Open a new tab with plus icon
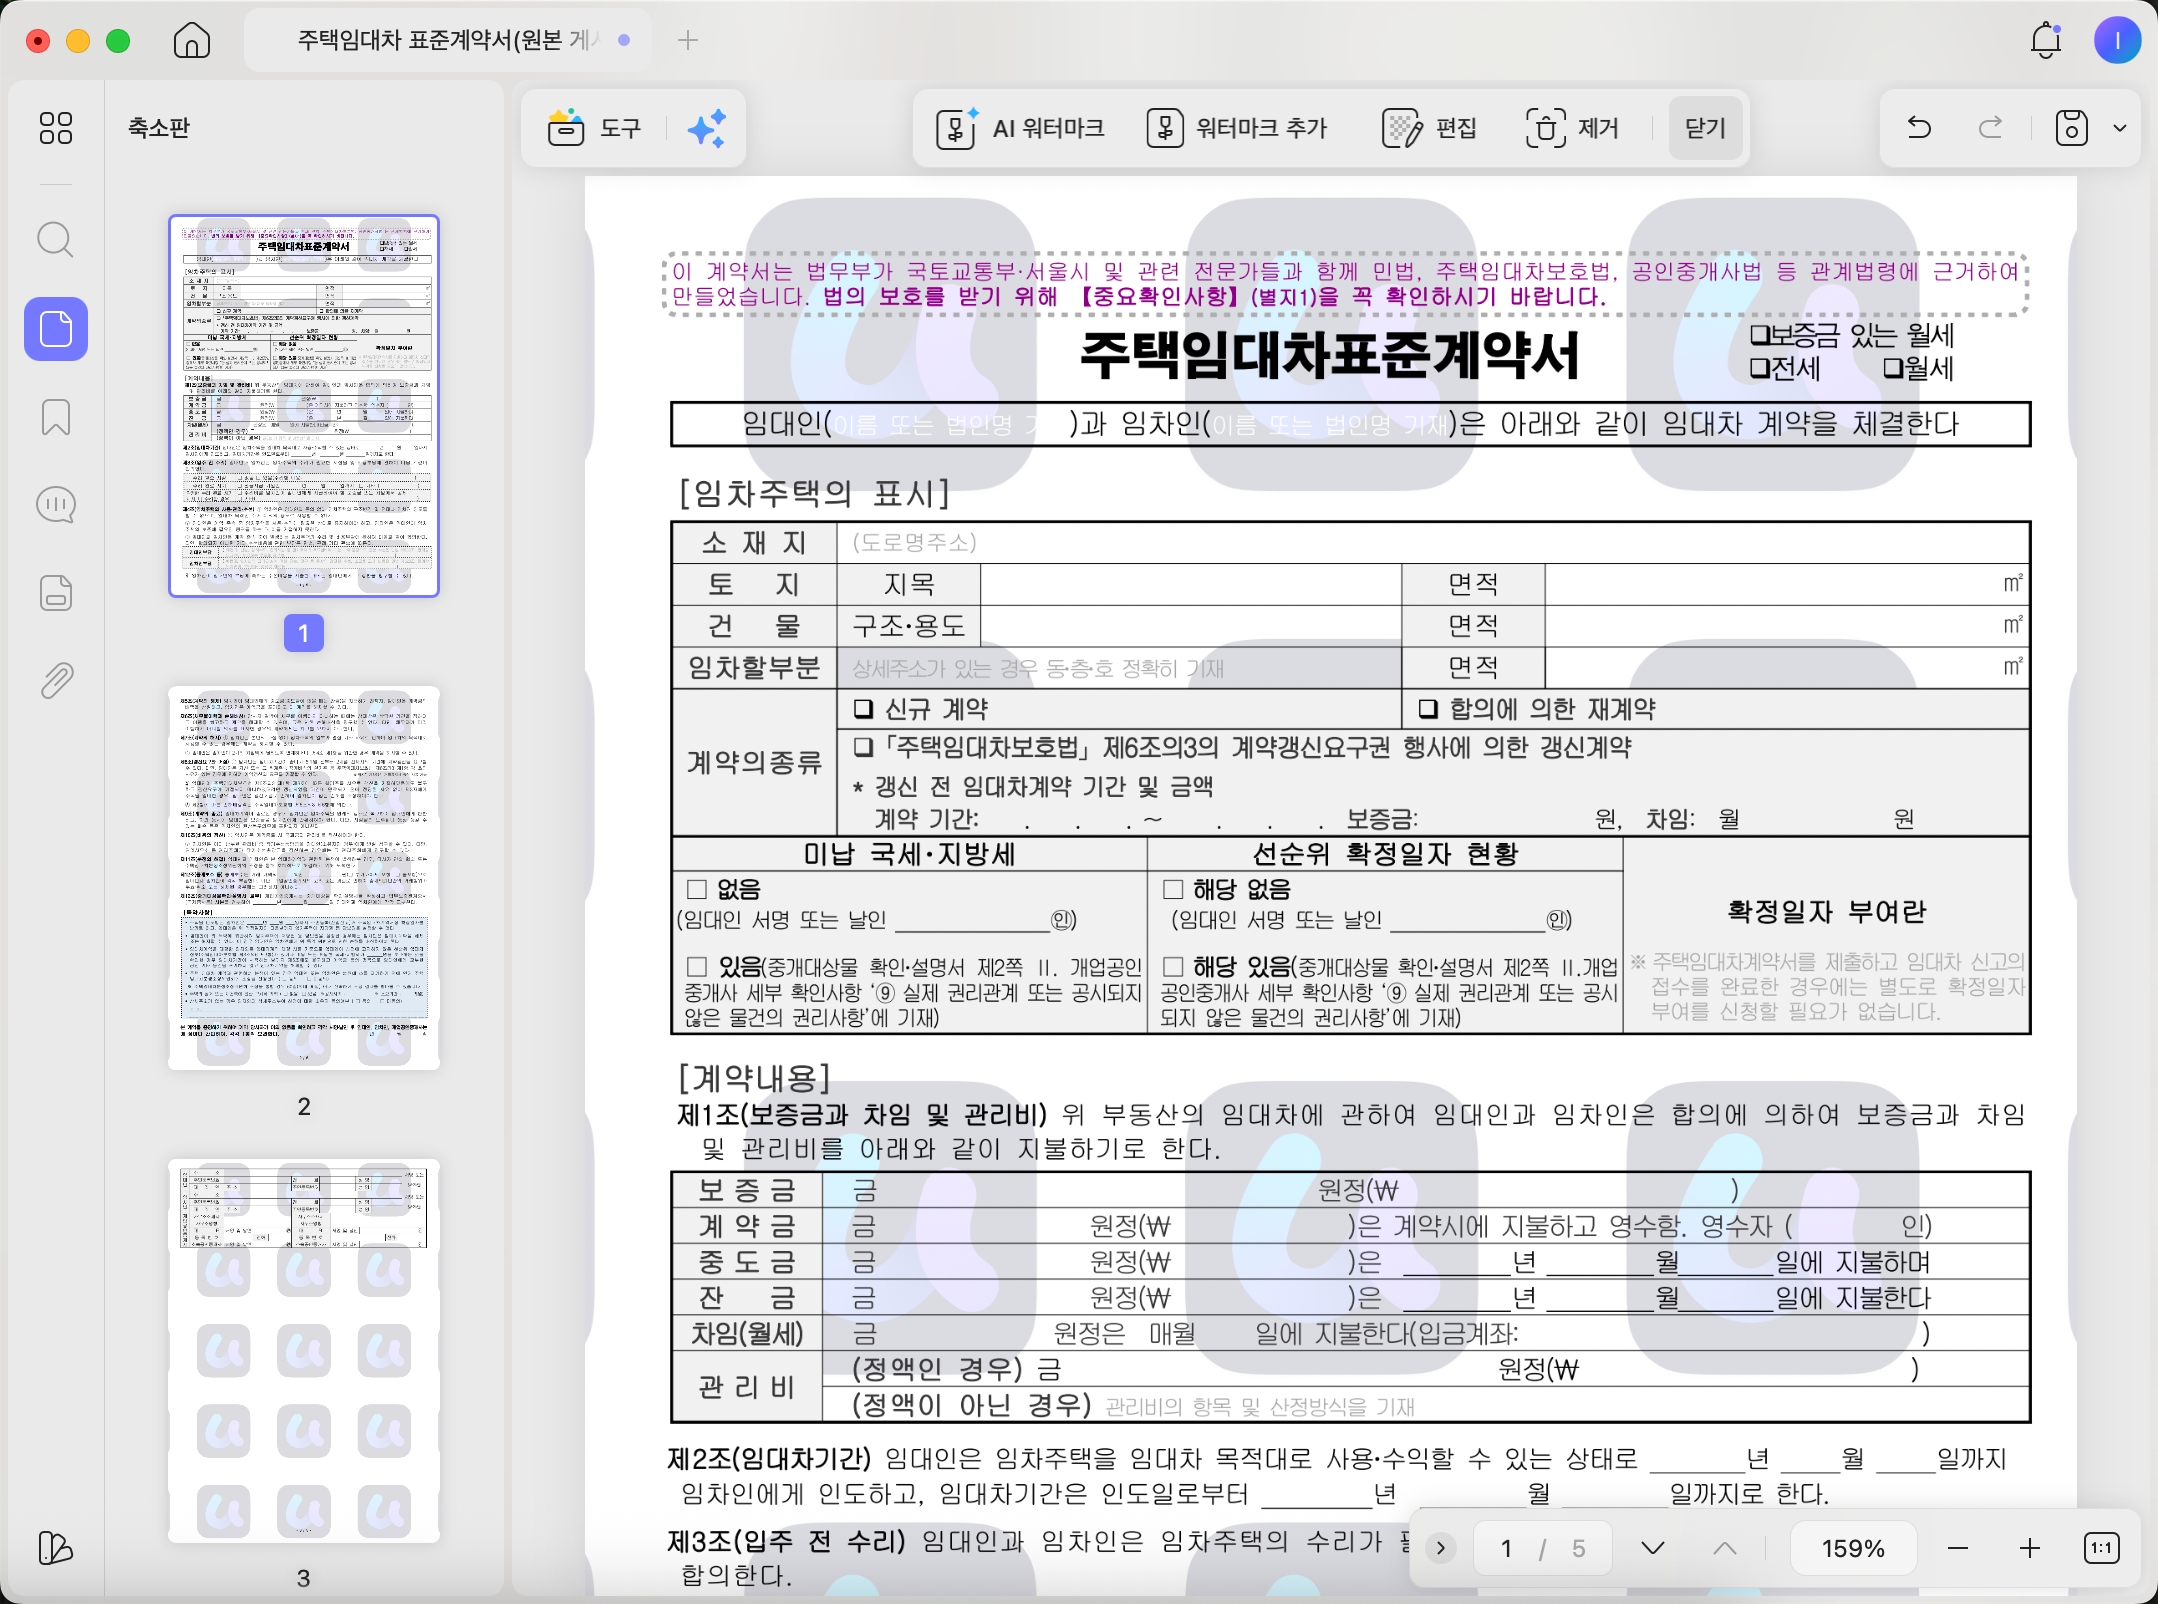The width and height of the screenshot is (2158, 1604). (x=688, y=40)
